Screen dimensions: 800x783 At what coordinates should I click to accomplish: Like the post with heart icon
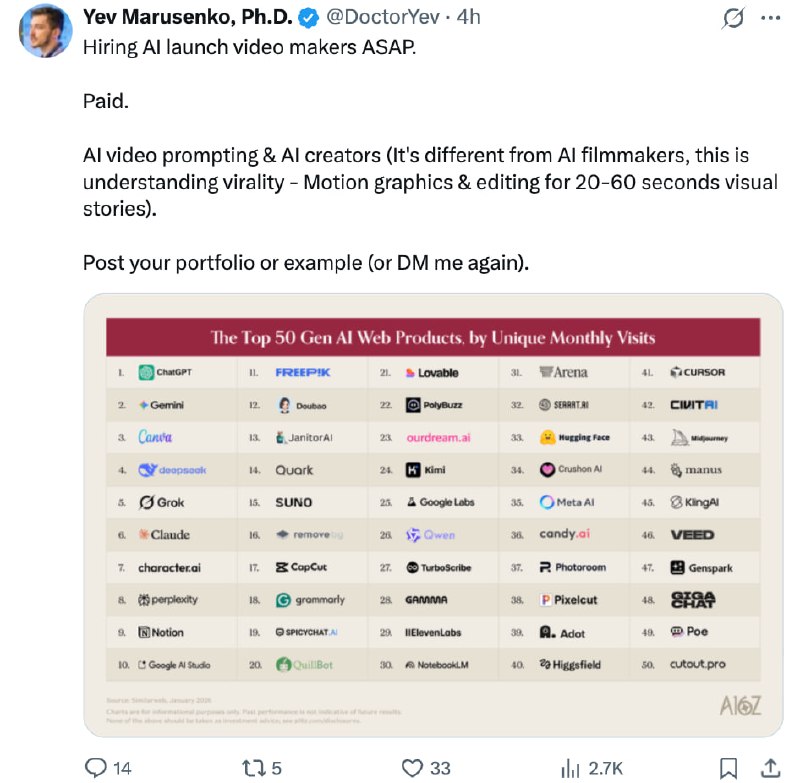pyautogui.click(x=413, y=767)
